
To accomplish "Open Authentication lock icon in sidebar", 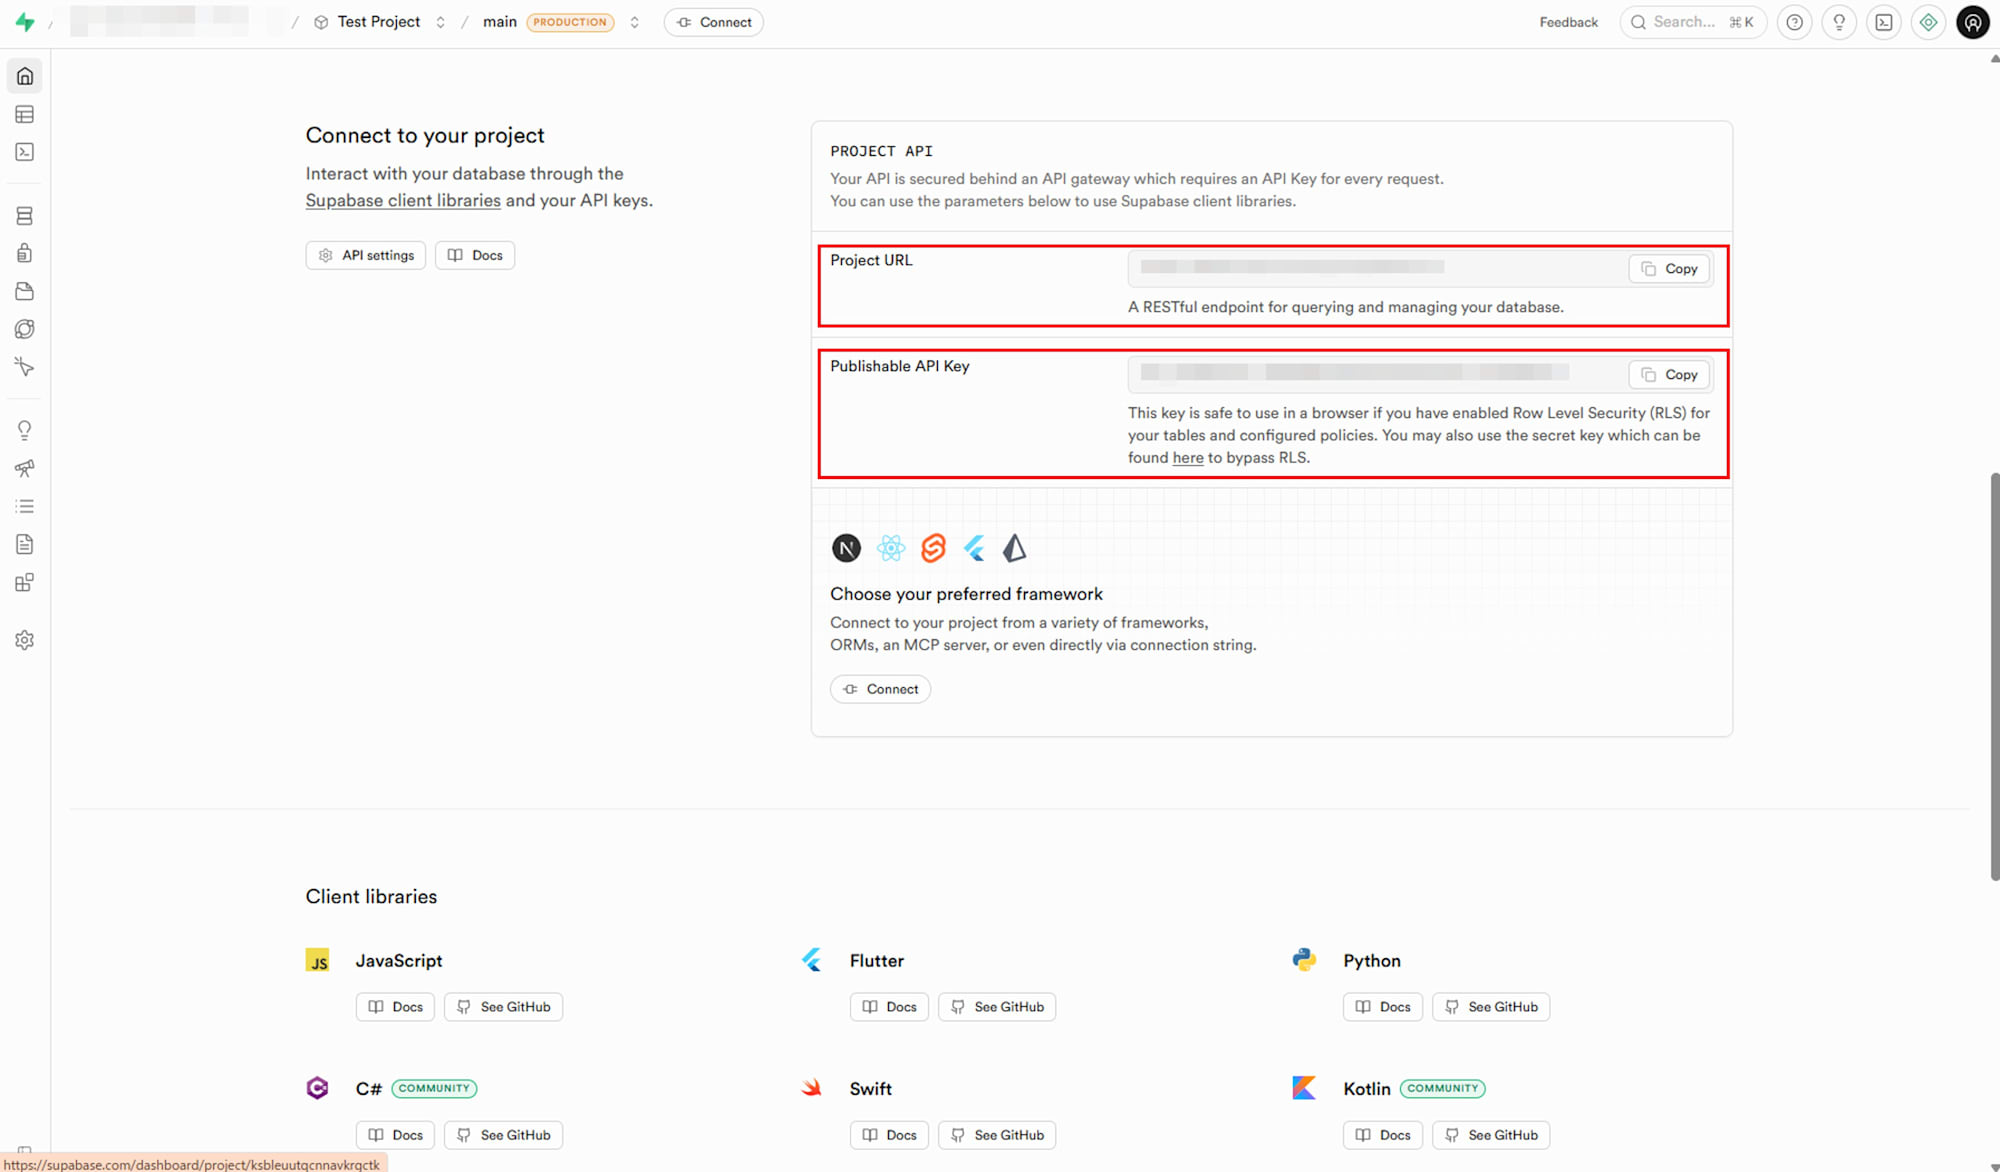I will pos(25,254).
